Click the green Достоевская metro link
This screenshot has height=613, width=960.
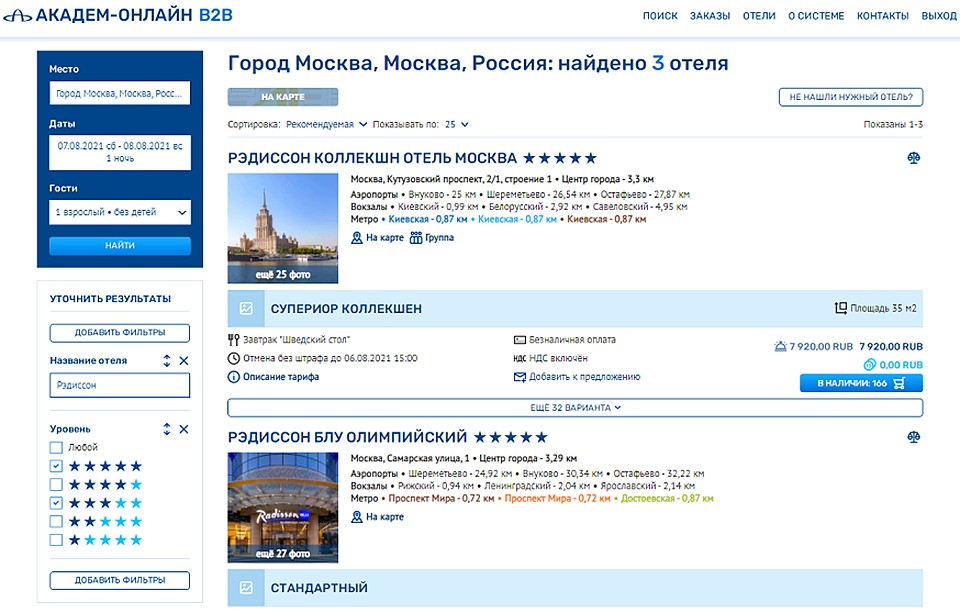(x=667, y=498)
